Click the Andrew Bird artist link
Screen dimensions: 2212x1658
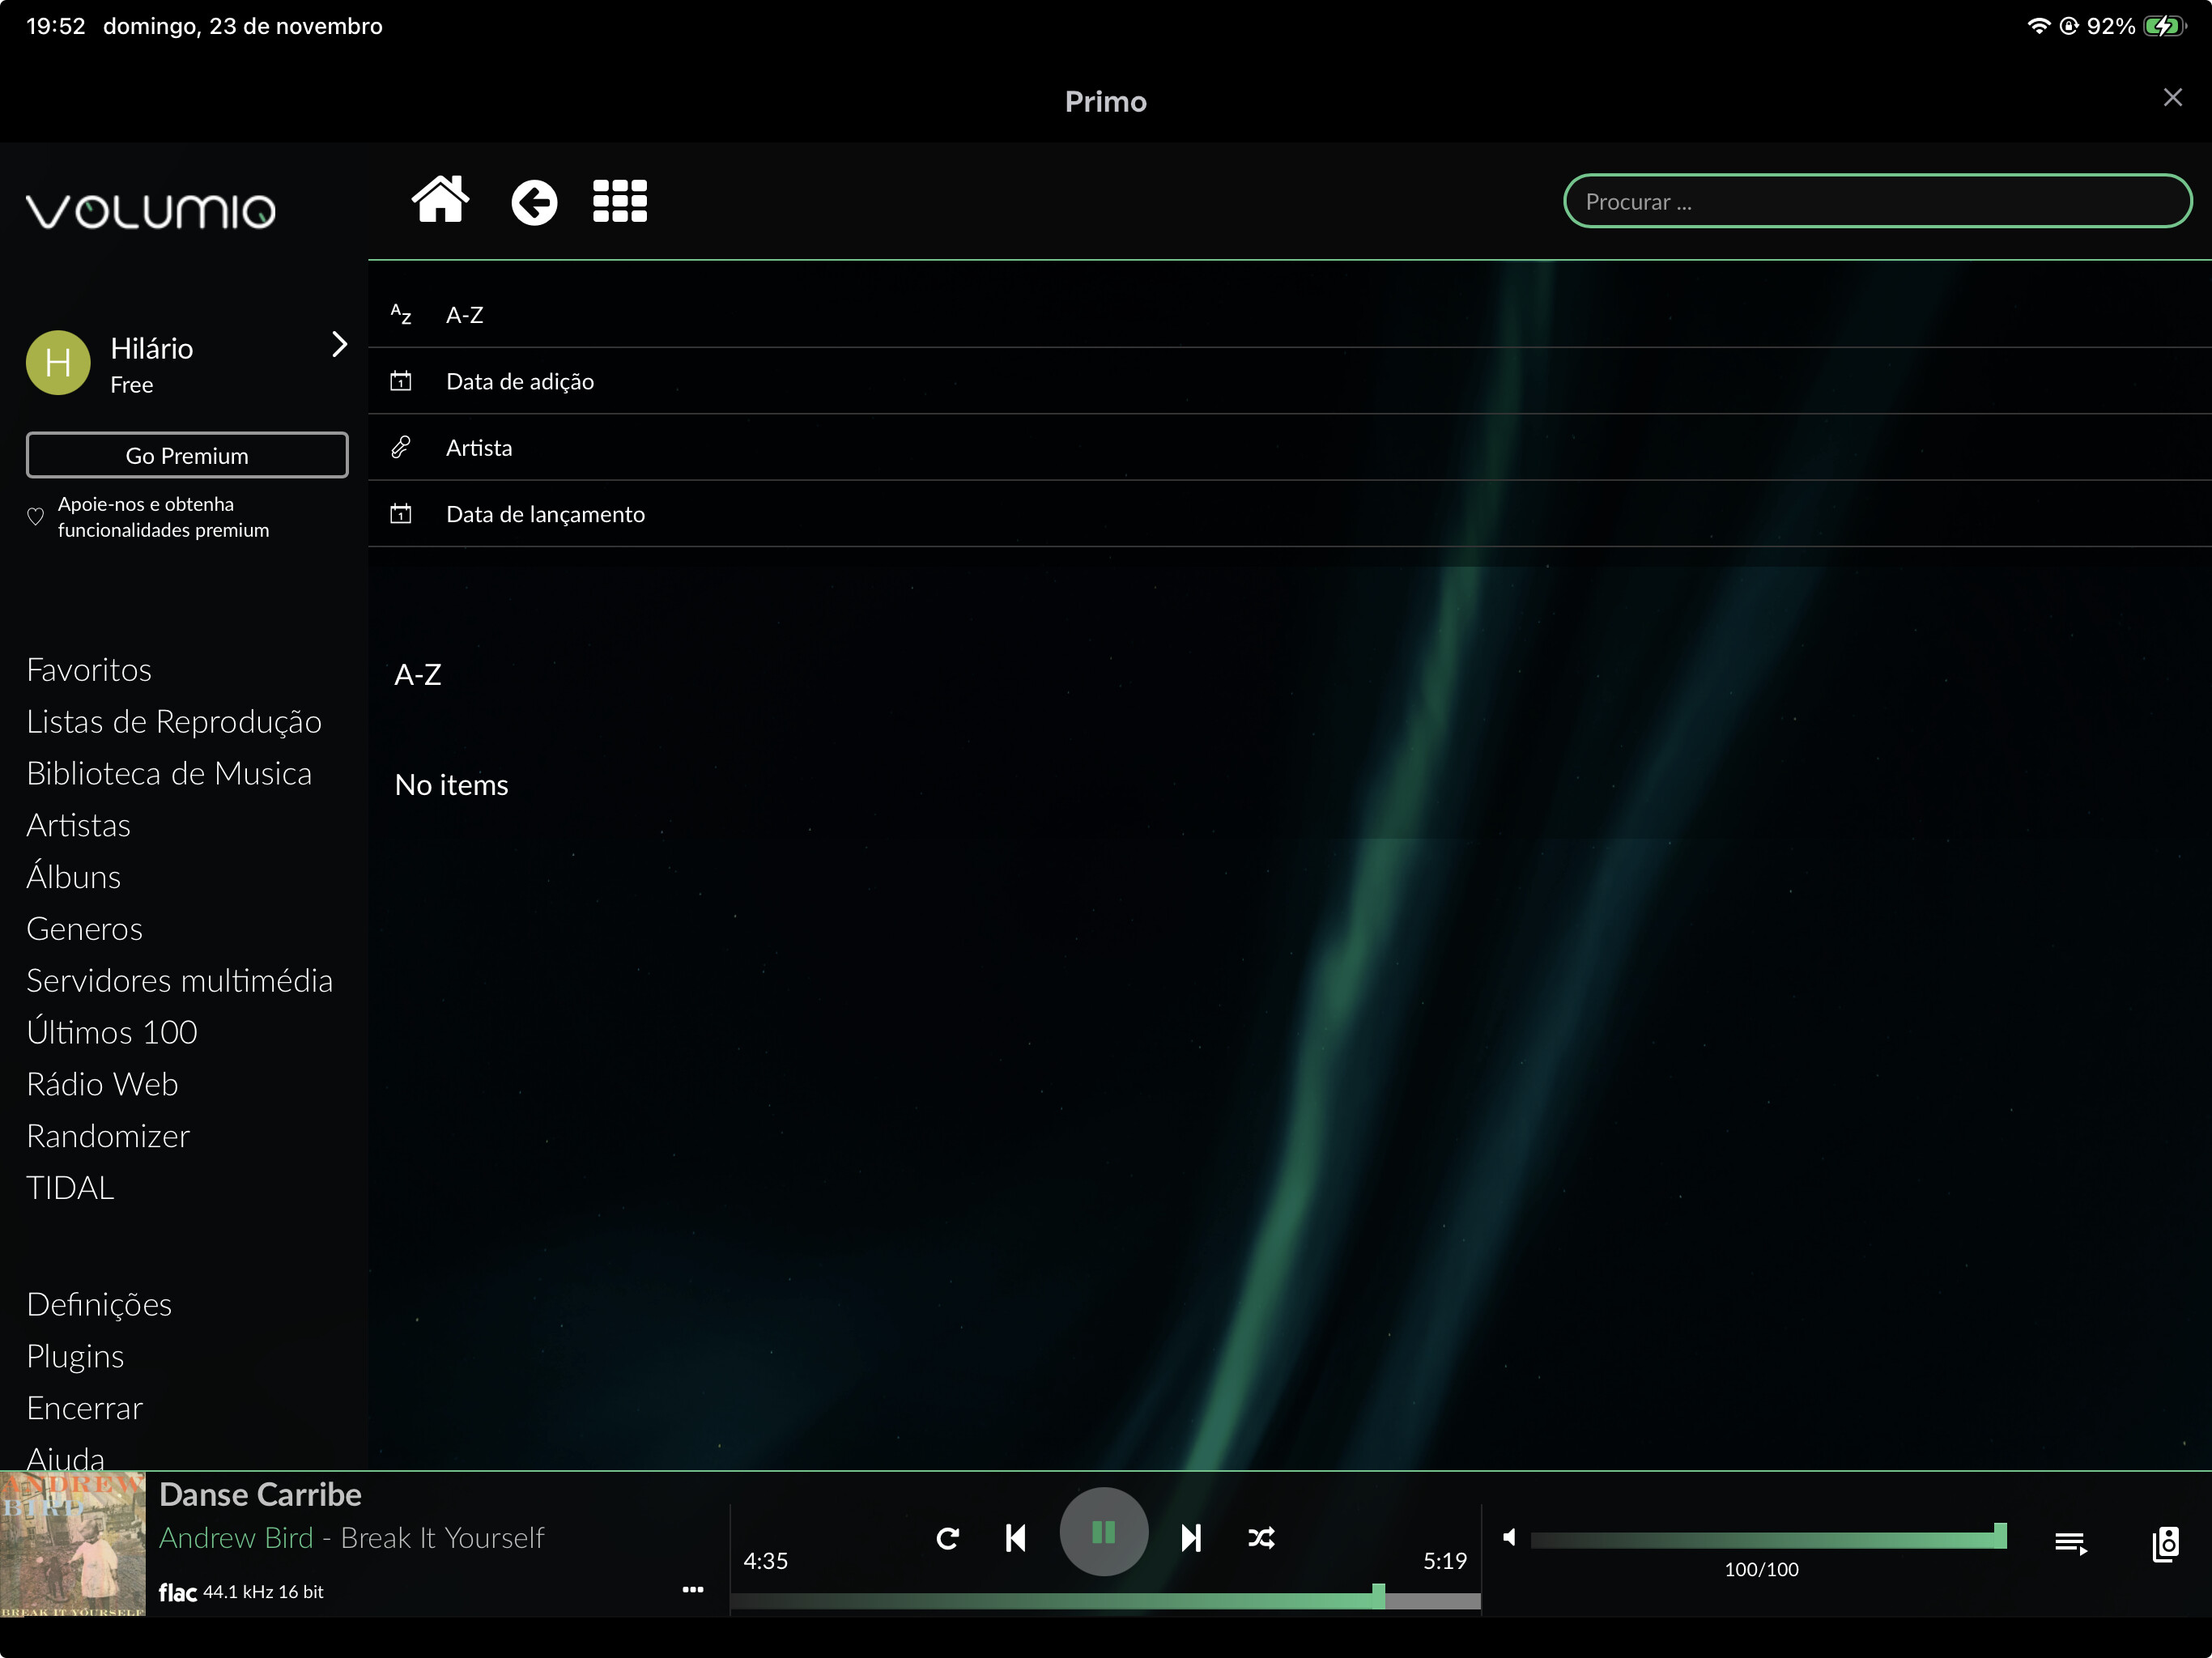236,1537
